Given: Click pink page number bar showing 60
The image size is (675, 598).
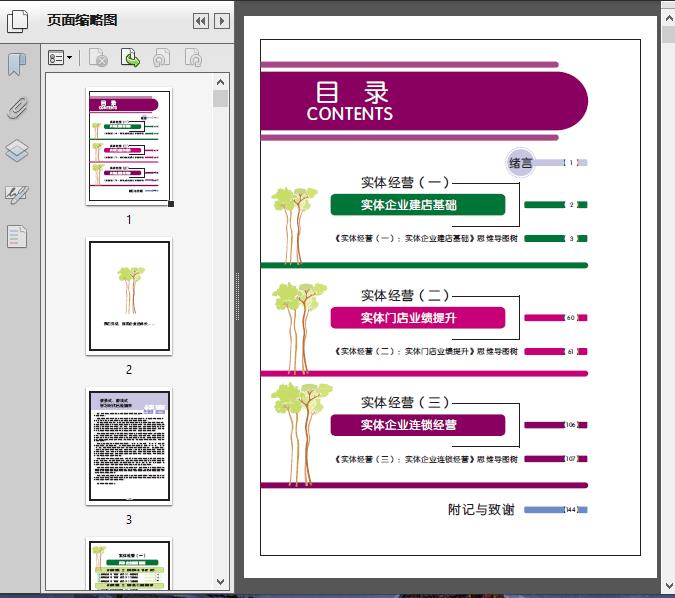Looking at the screenshot, I should 556,318.
